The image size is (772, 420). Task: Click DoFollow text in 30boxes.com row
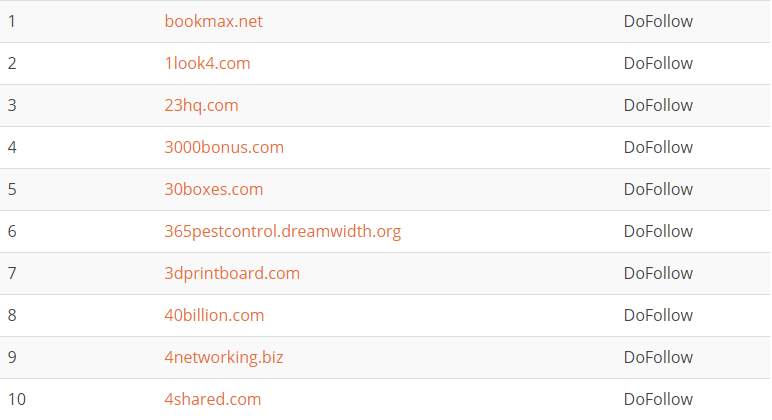tap(658, 189)
